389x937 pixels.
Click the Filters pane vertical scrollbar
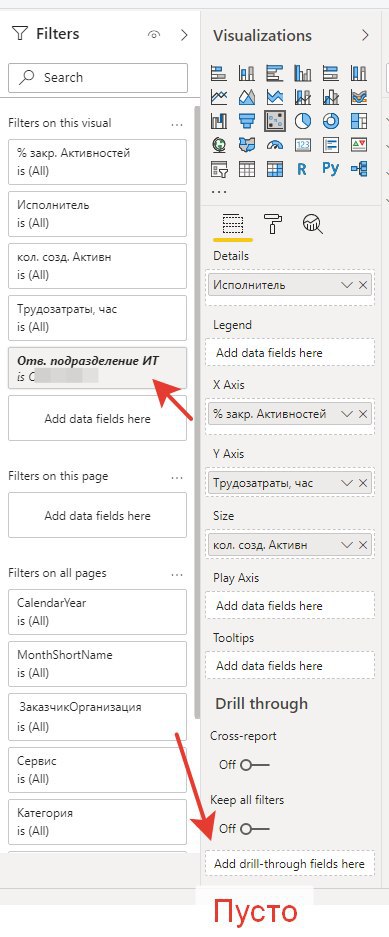(197, 412)
